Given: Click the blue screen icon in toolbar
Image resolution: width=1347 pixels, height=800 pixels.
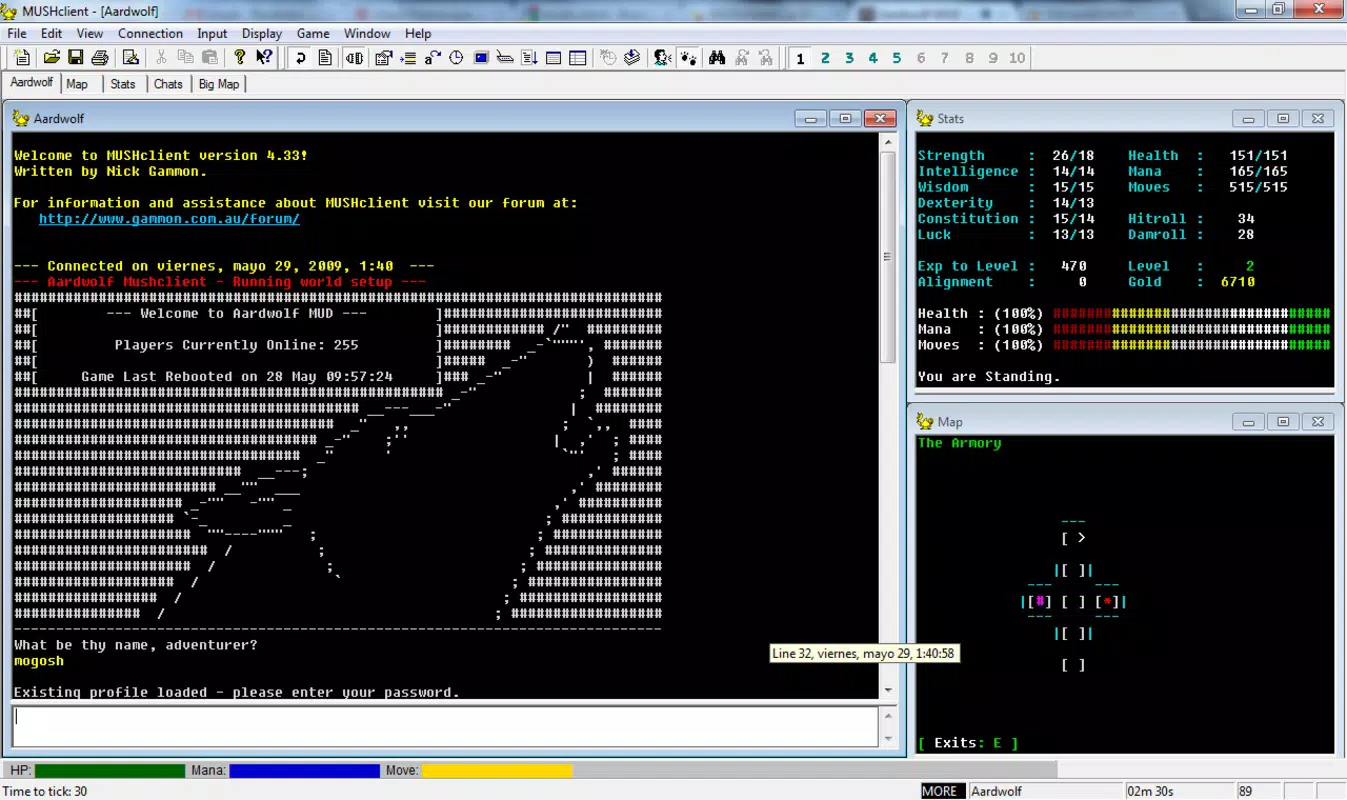Looking at the screenshot, I should pos(481,58).
